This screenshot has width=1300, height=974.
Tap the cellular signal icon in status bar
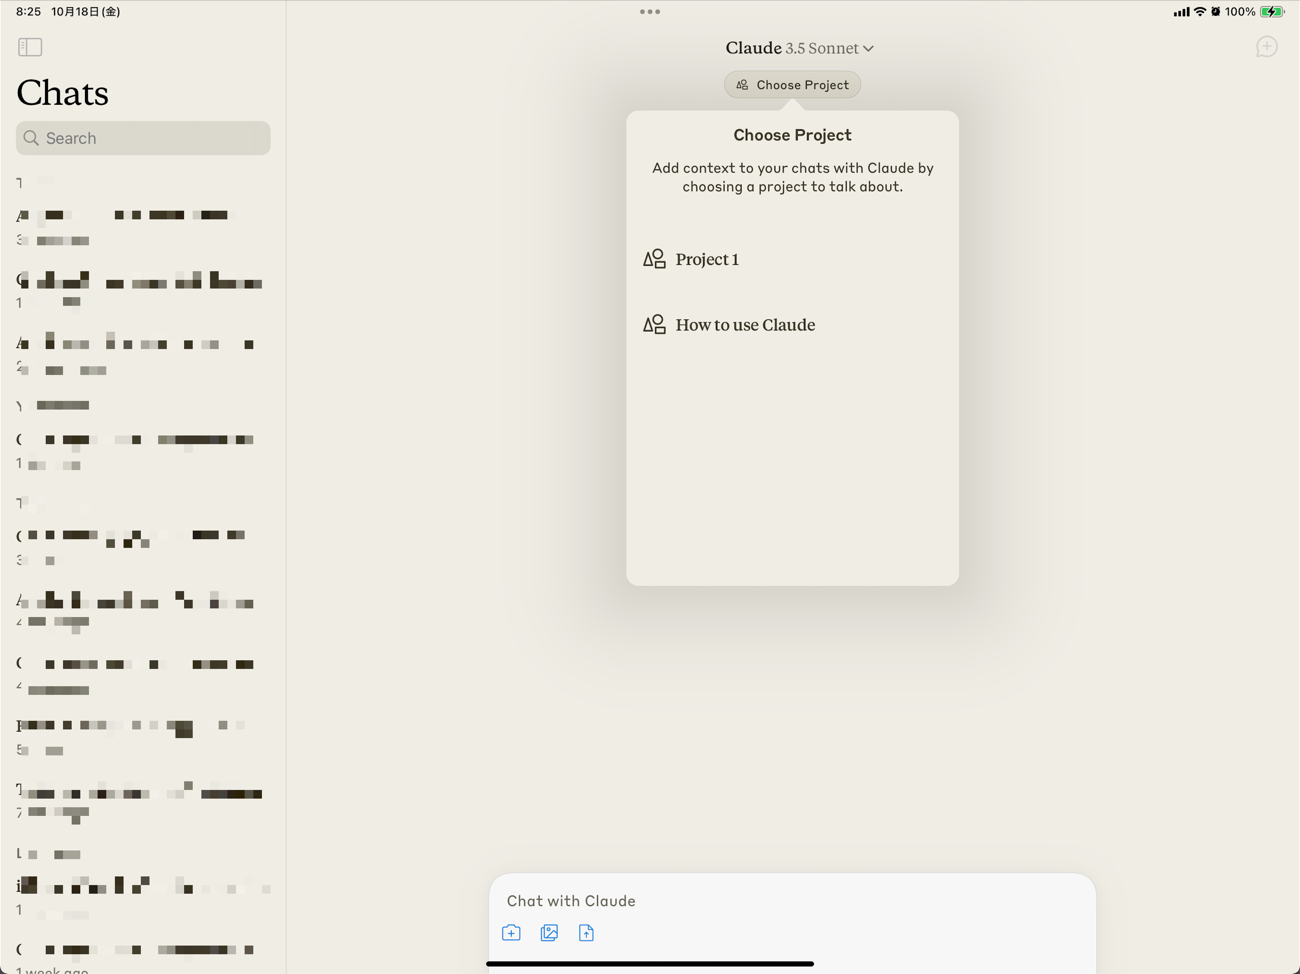[1181, 12]
